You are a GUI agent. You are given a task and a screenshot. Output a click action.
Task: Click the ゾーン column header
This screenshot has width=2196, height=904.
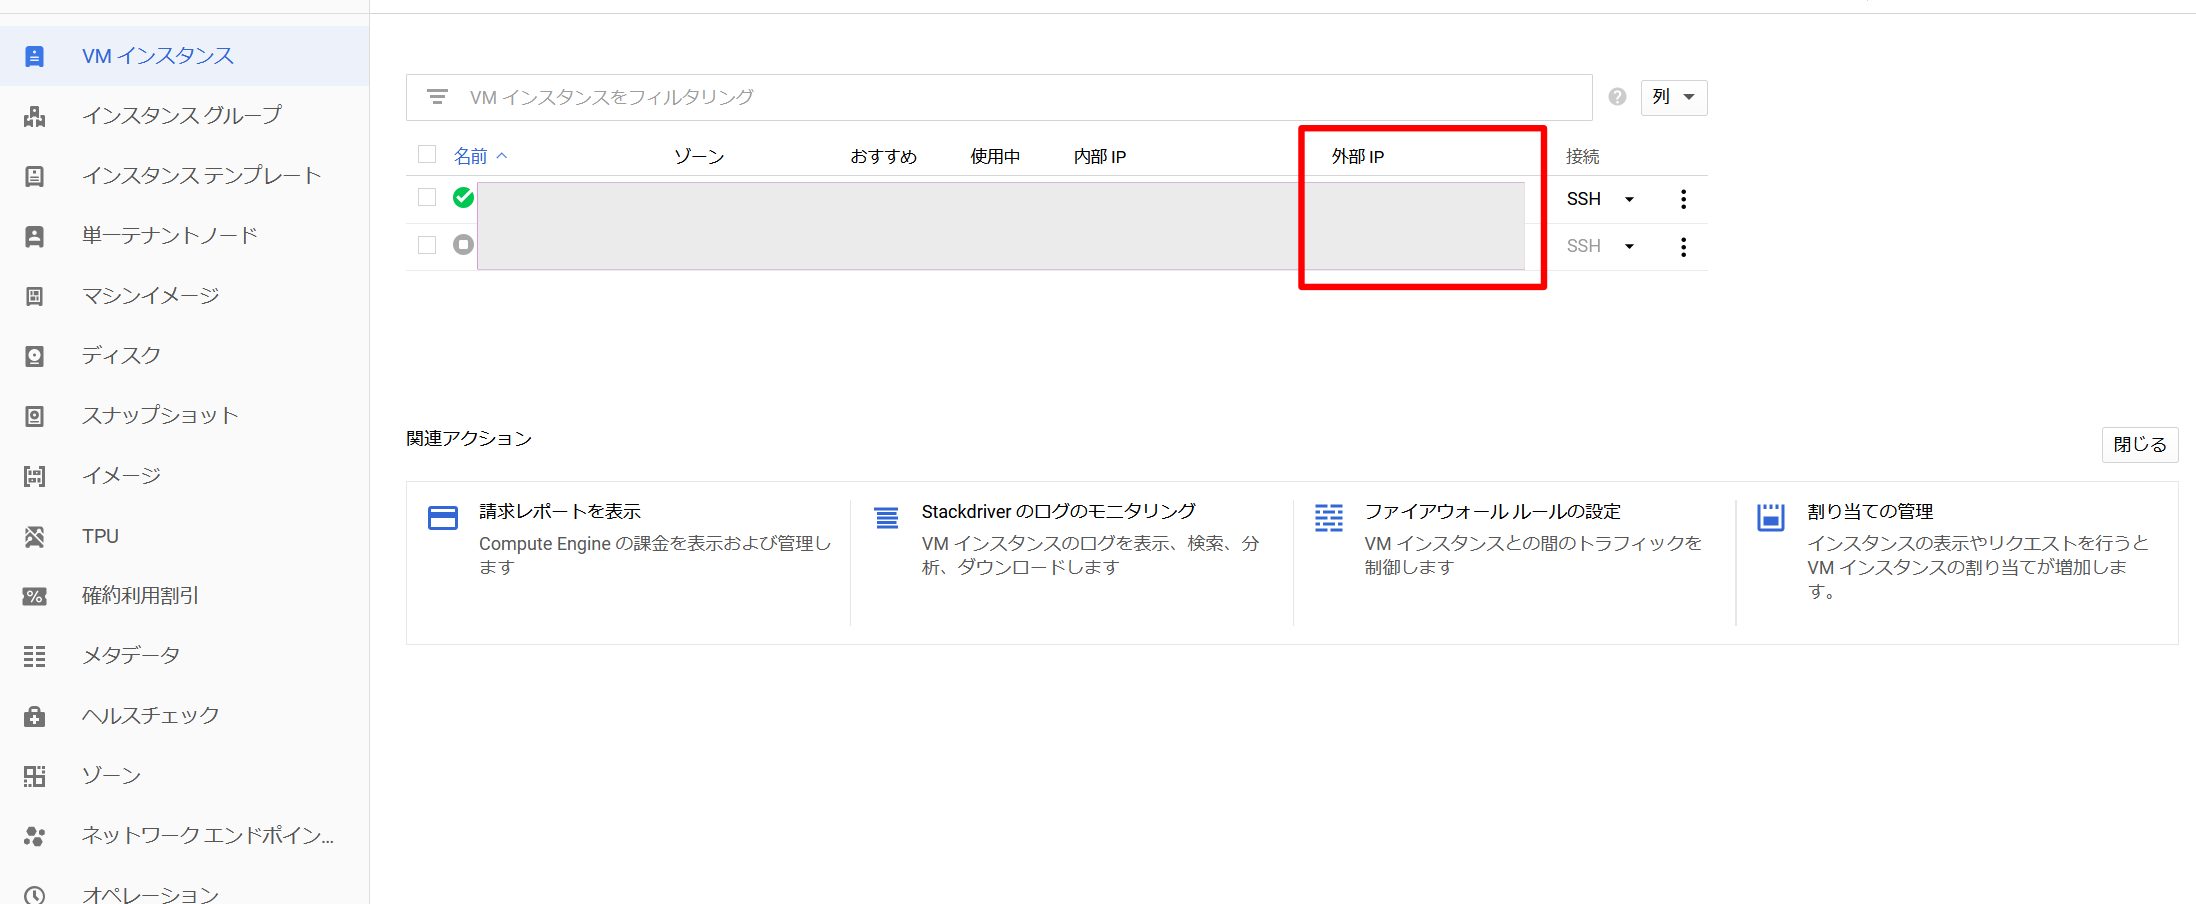pos(699,156)
